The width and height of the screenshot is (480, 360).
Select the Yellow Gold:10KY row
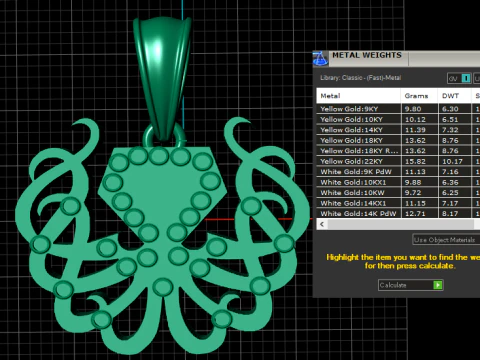(398, 119)
